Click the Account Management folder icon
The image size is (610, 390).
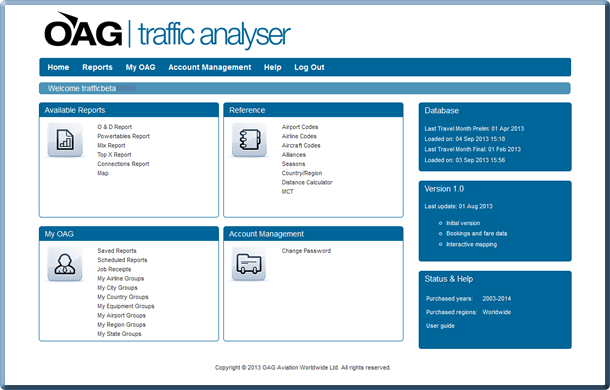click(249, 264)
